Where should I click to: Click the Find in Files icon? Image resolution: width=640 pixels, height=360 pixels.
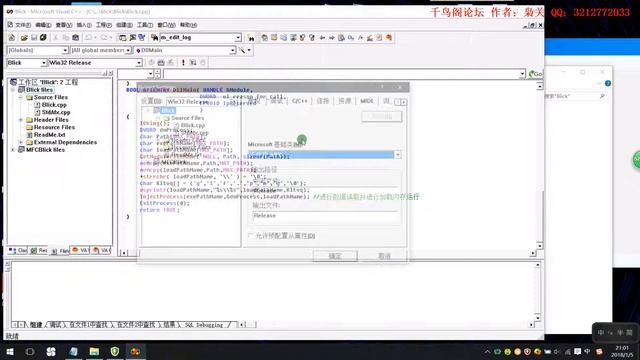pos(154,38)
